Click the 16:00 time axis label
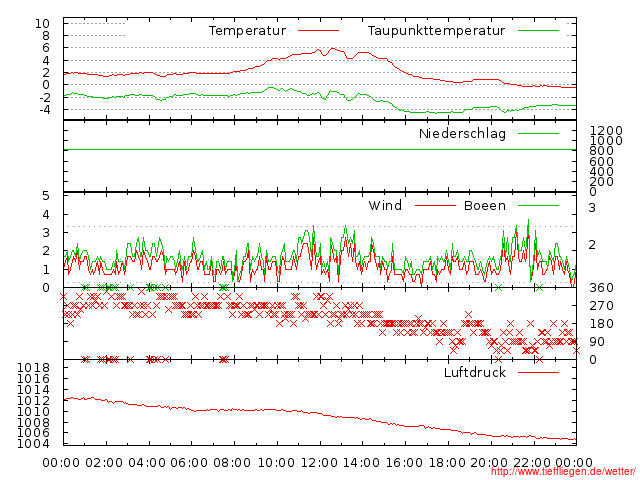This screenshot has width=640, height=480. (404, 462)
